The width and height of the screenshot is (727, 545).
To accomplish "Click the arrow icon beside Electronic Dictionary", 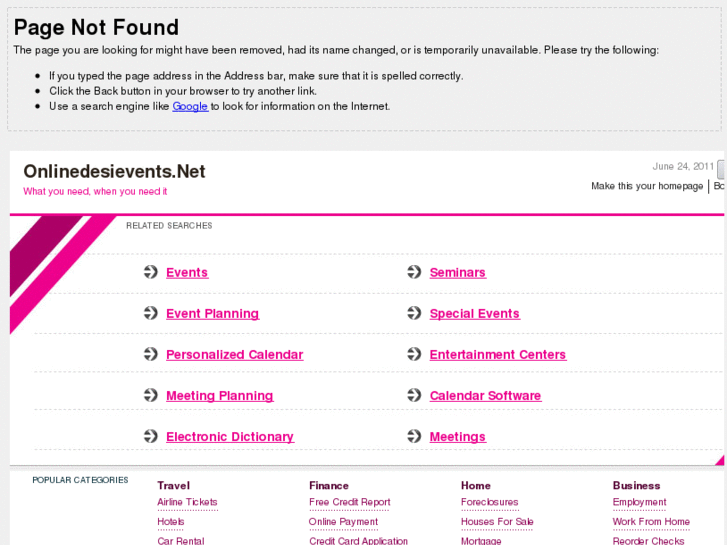I will tap(150, 436).
